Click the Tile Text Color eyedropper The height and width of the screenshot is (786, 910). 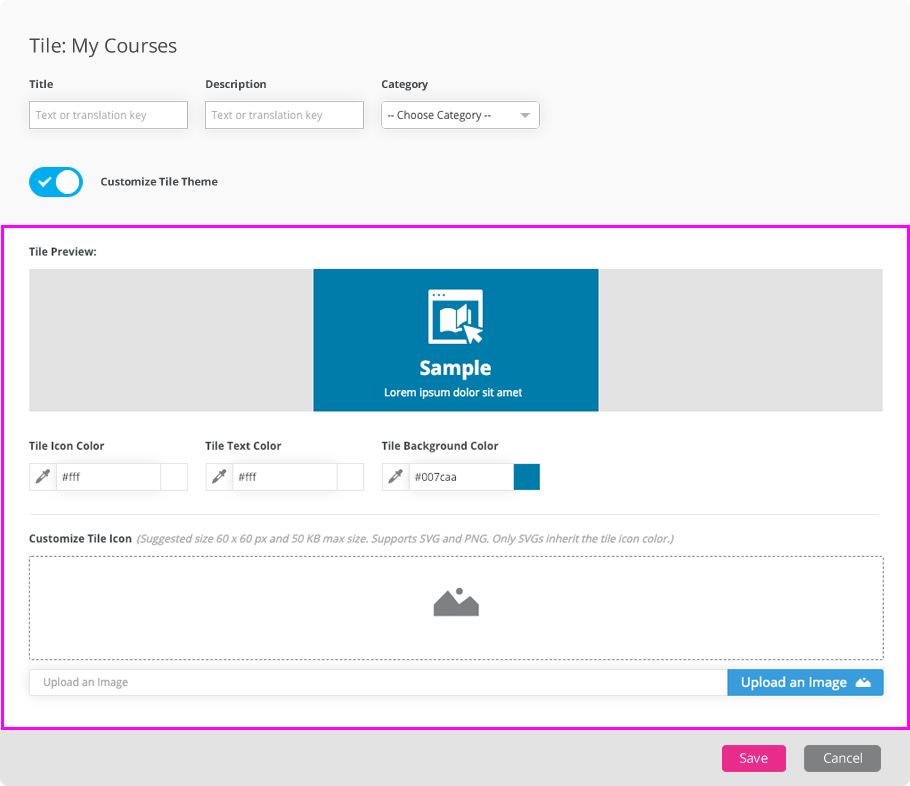coord(219,477)
